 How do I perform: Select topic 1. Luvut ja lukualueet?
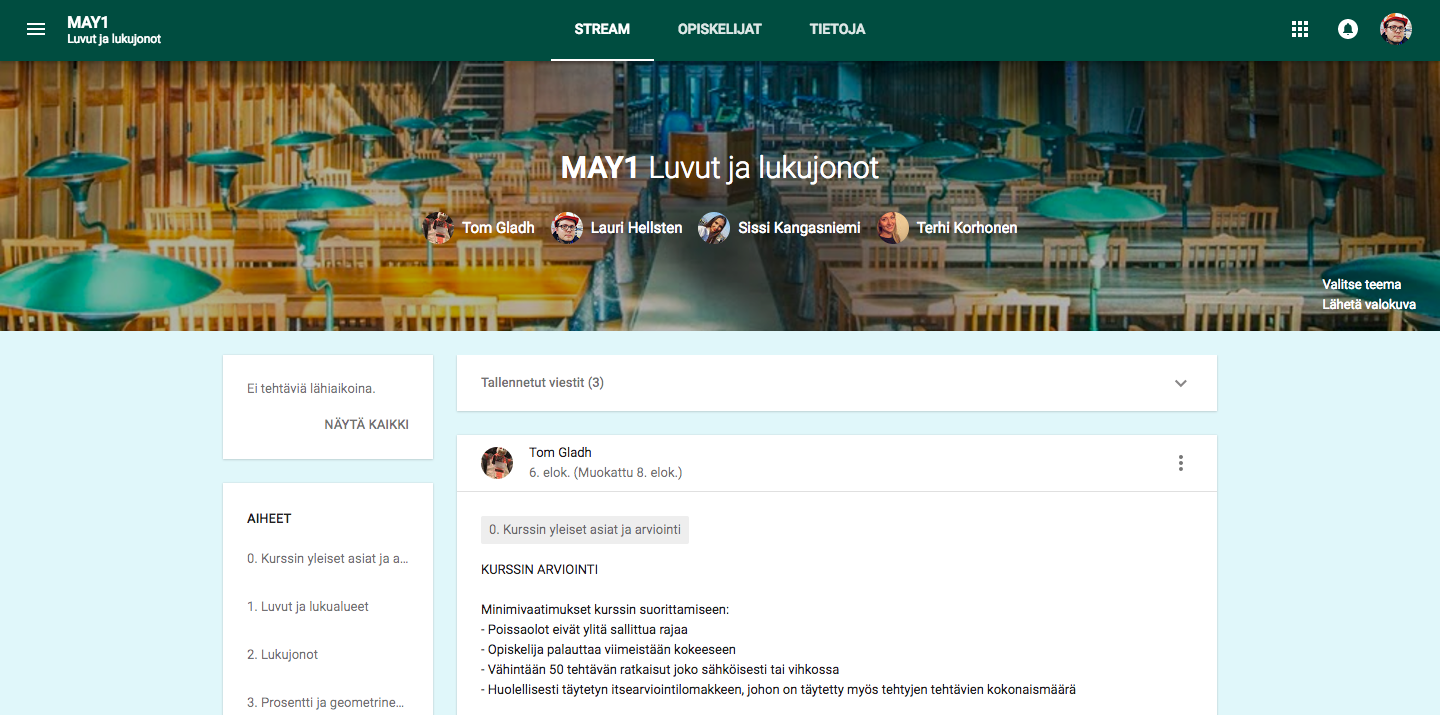click(x=308, y=607)
